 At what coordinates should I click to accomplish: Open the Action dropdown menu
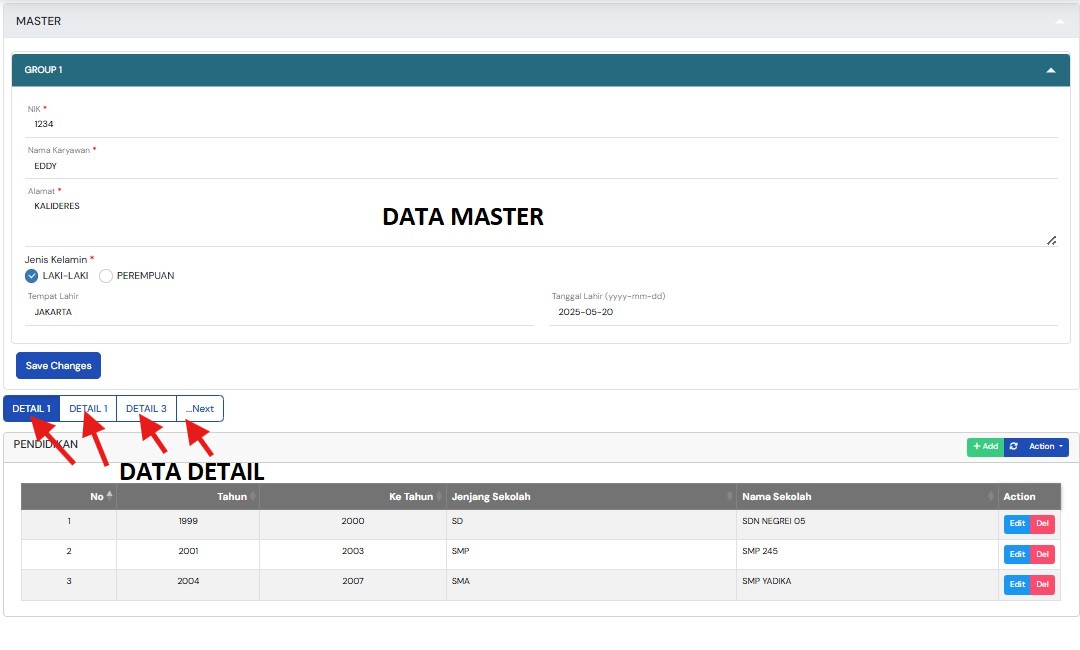[1046, 447]
